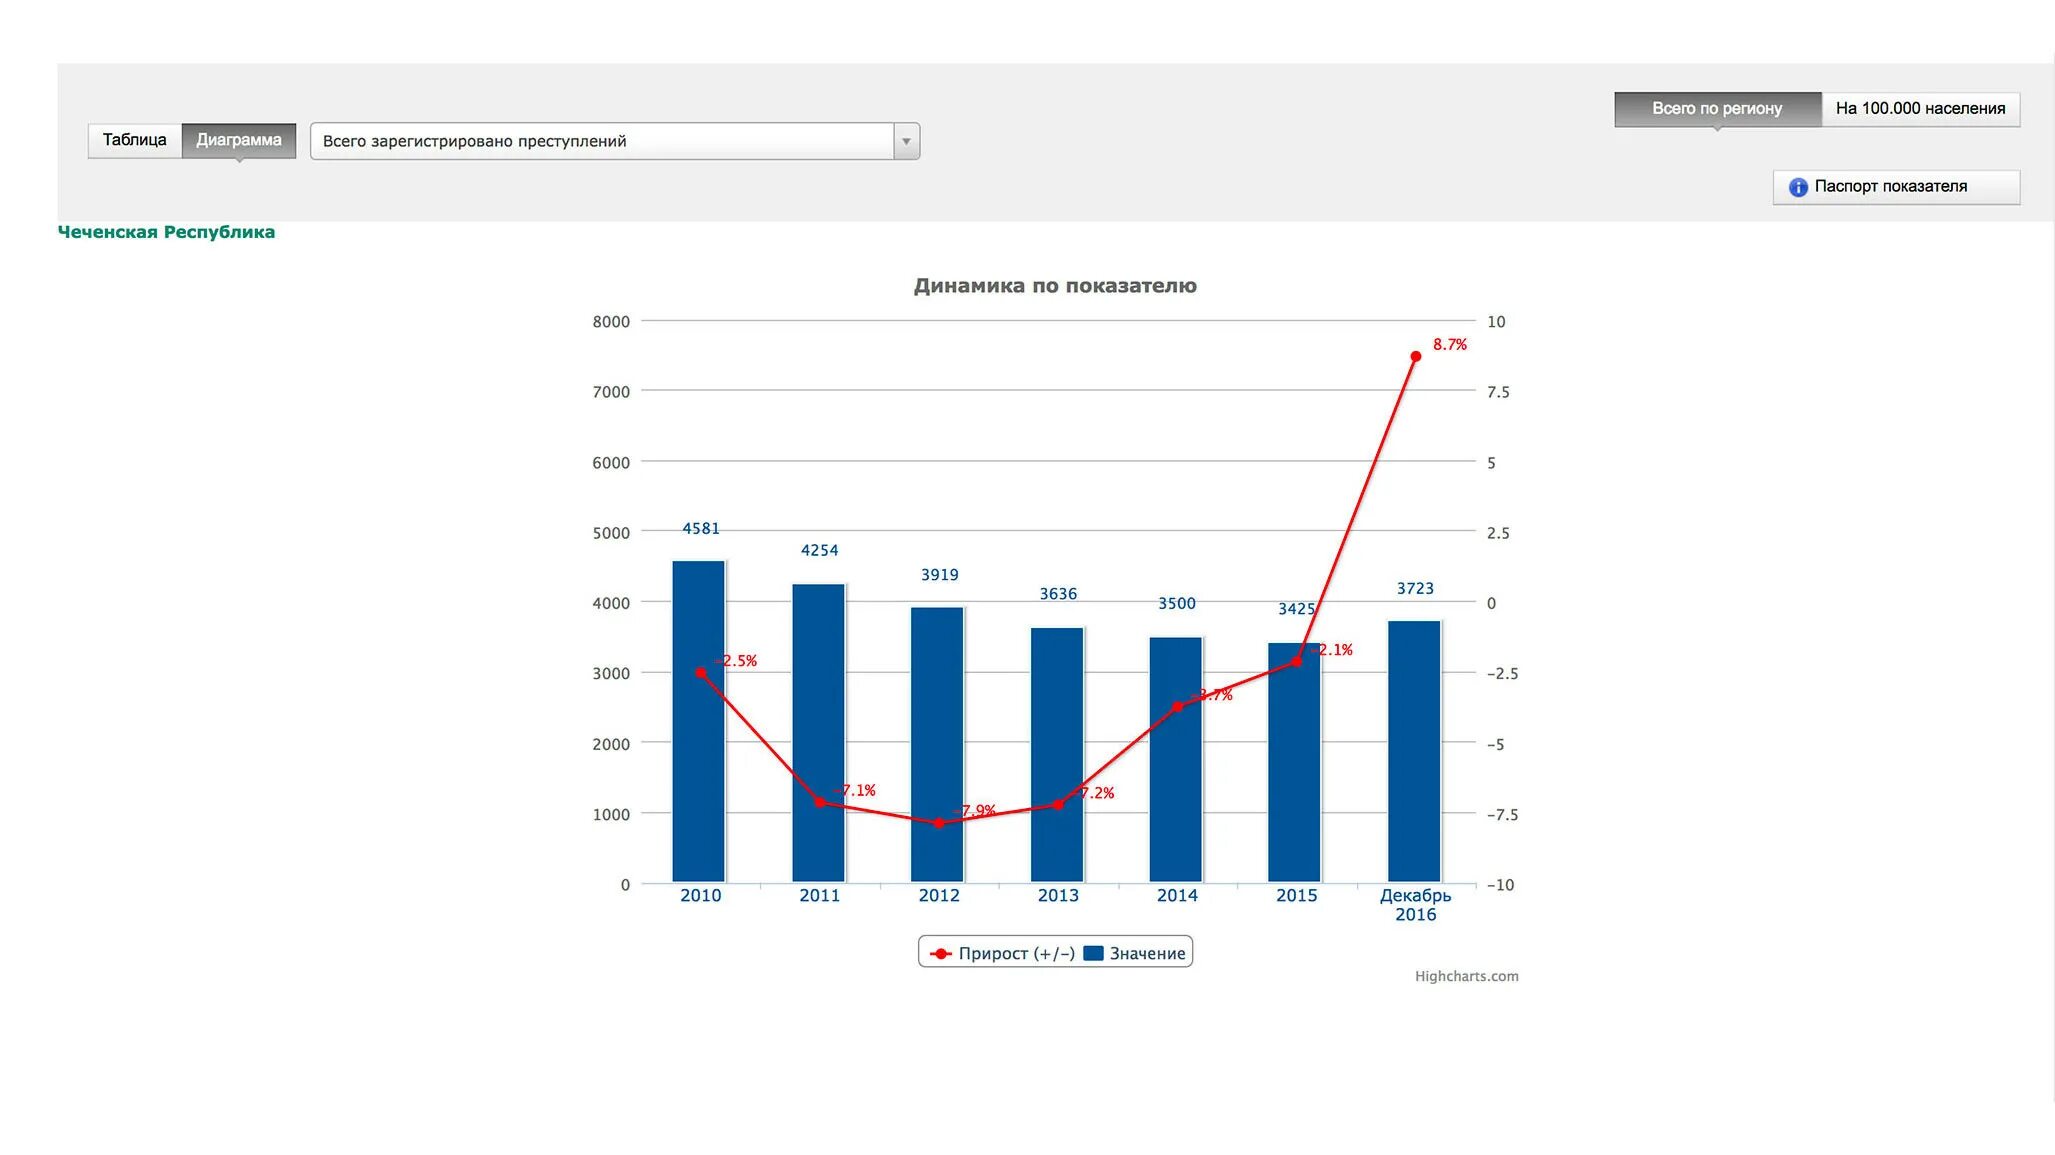Click the blue info icon in Паспорт показателя
The height and width of the screenshot is (1155, 2055).
tap(1797, 187)
